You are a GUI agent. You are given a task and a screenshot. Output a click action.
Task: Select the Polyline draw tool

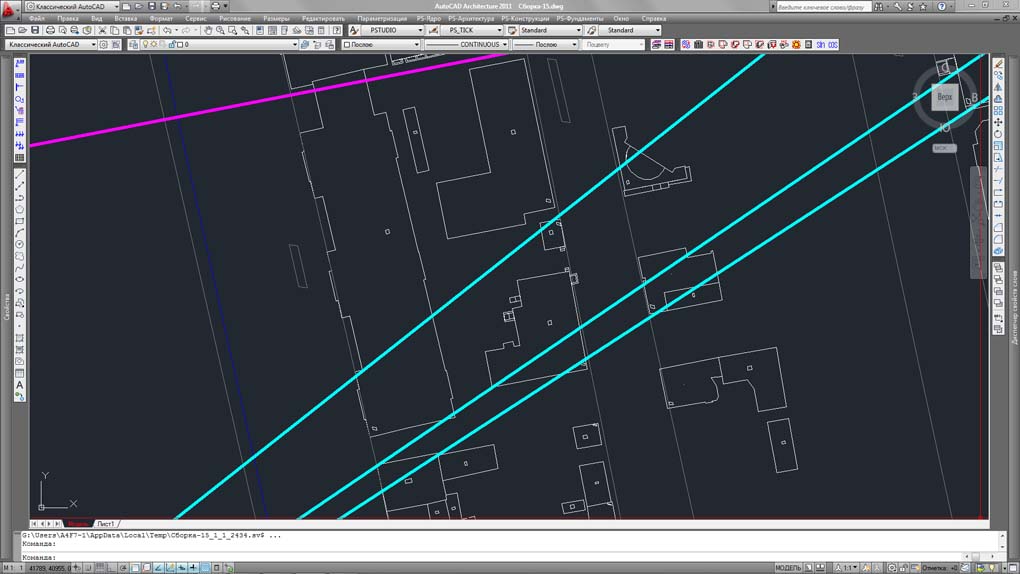[x=20, y=198]
